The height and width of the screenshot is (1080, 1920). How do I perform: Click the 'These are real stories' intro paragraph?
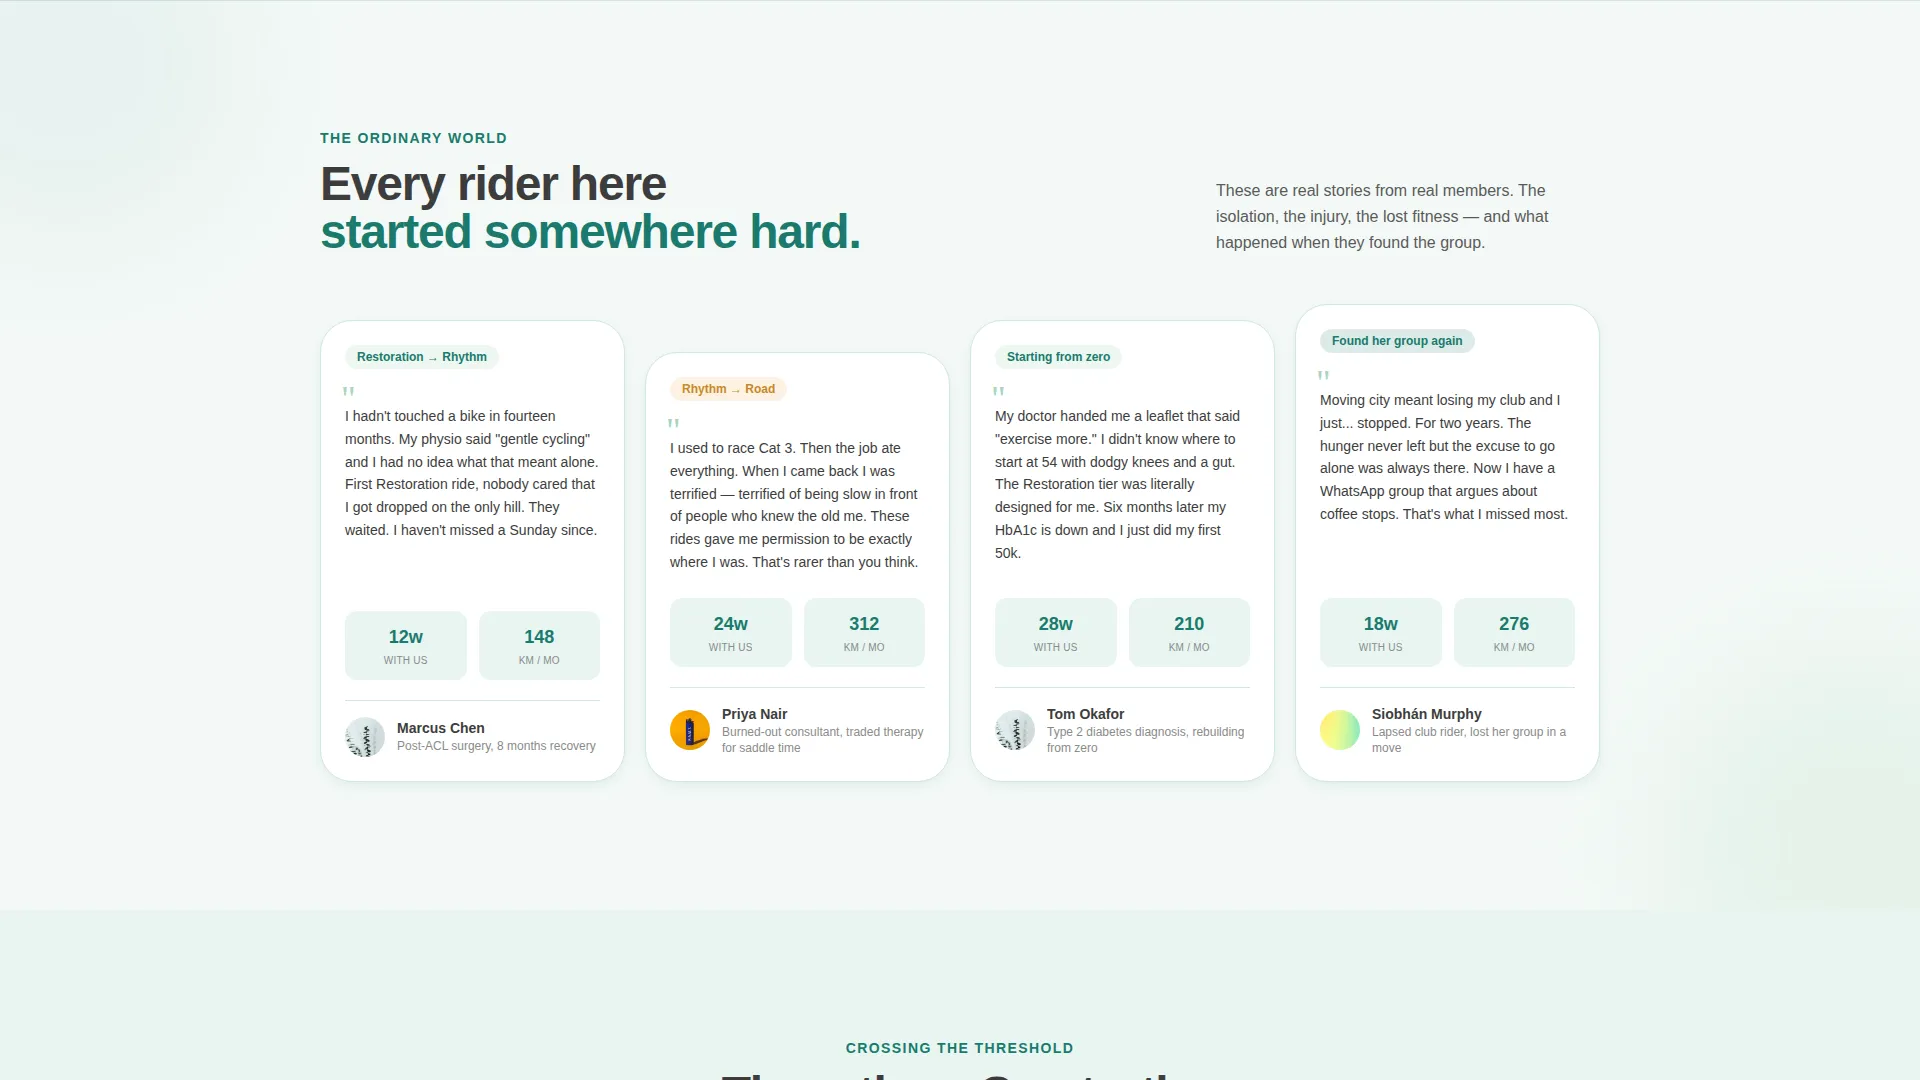click(1382, 216)
